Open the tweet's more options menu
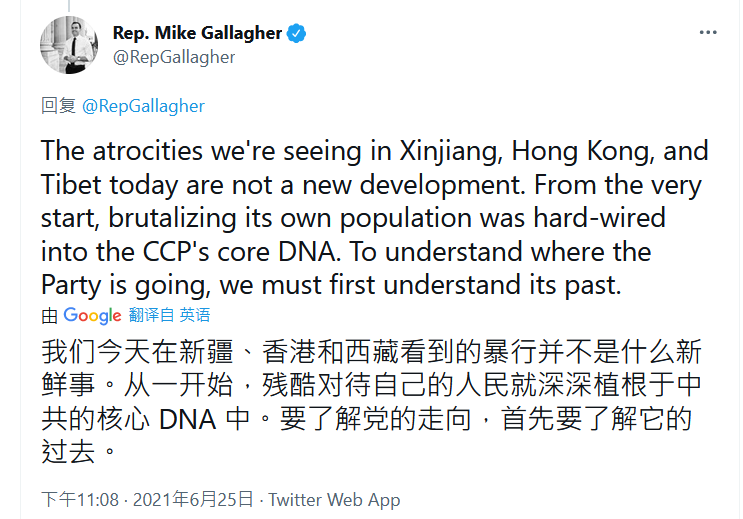This screenshot has height=519, width=743. 707,32
